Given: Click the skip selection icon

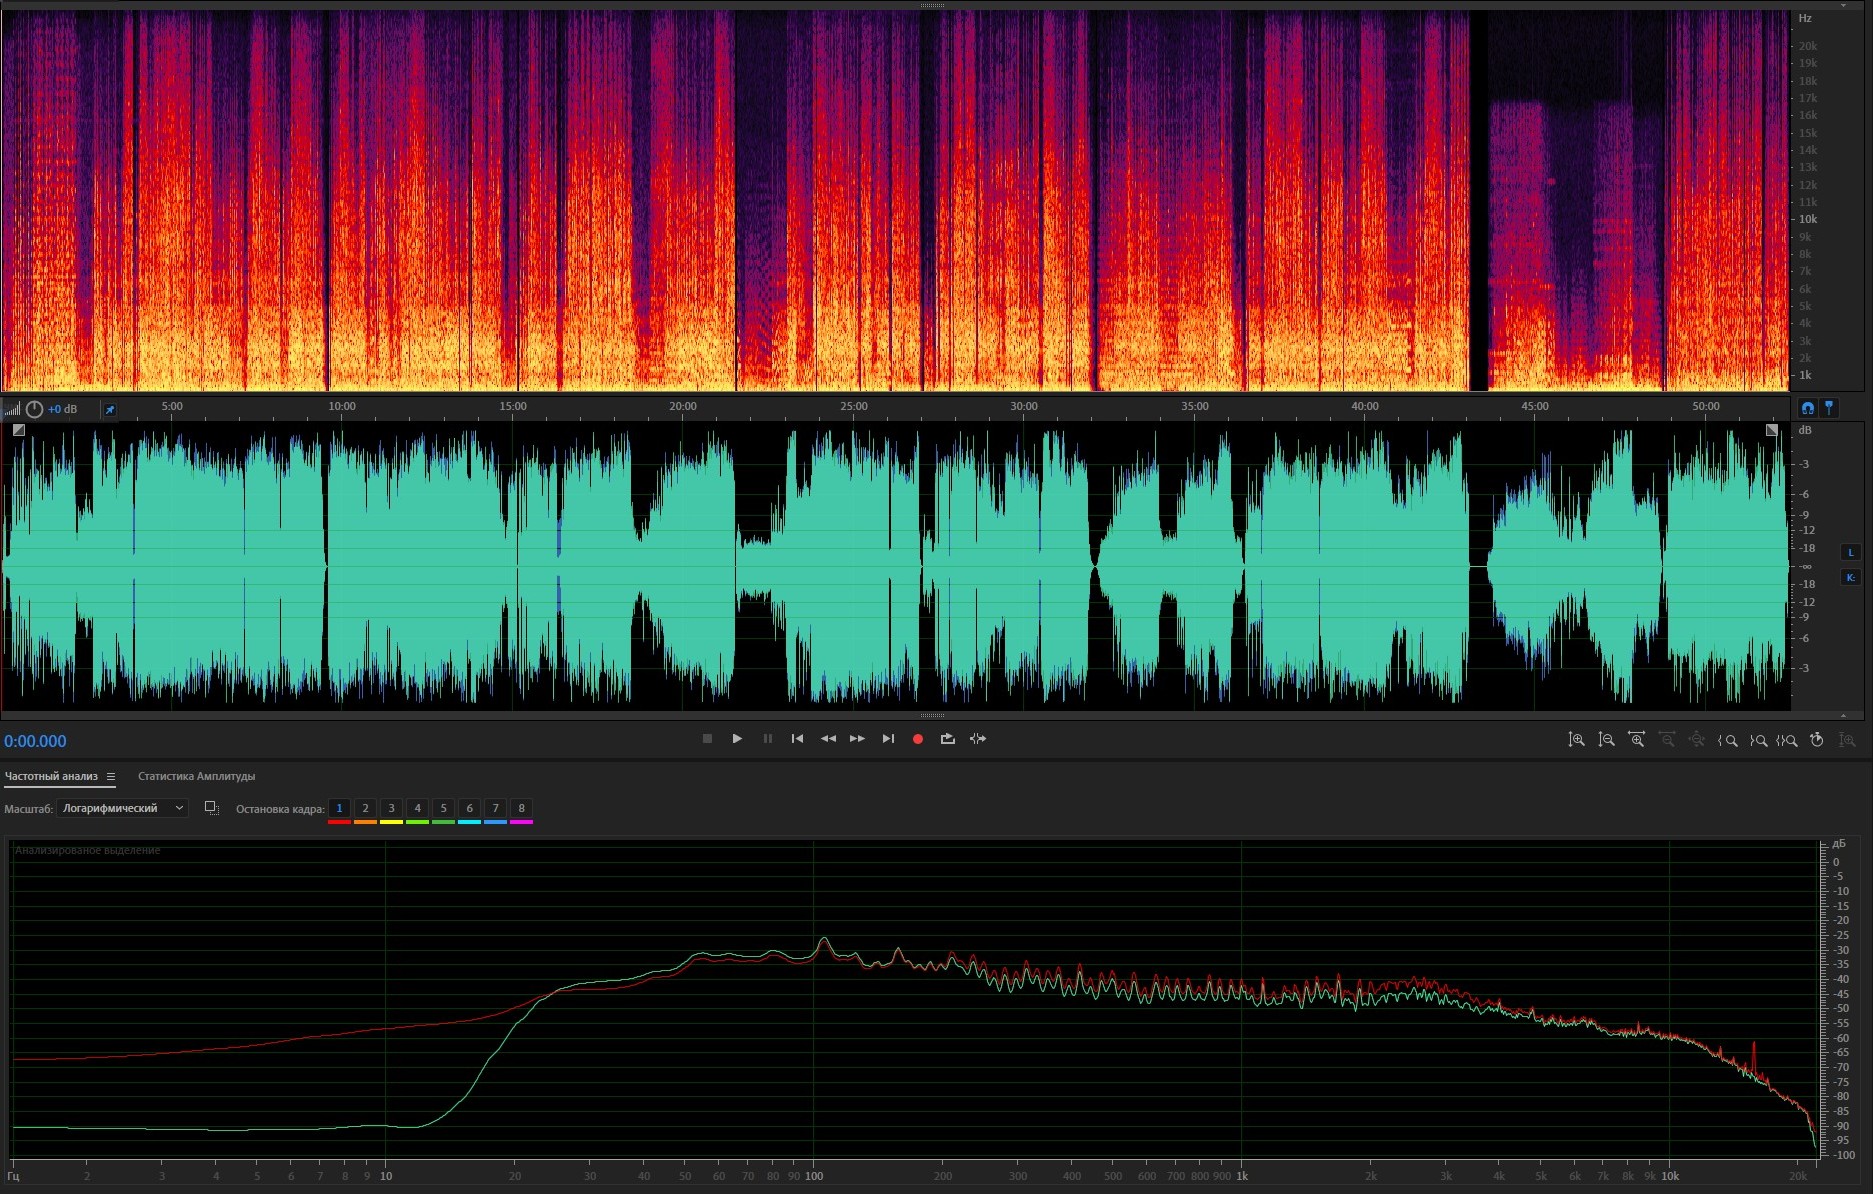Looking at the screenshot, I should coord(978,739).
